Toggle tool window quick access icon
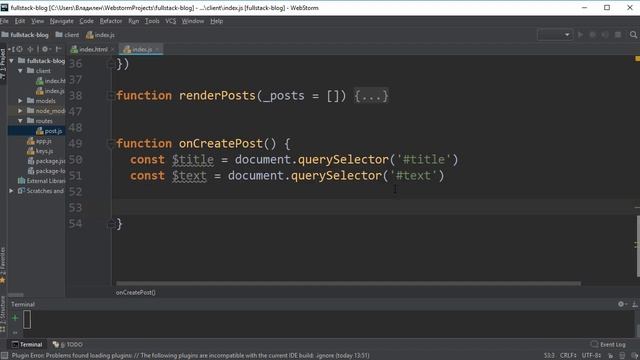Image resolution: width=640 pixels, height=360 pixels. coord(4,356)
